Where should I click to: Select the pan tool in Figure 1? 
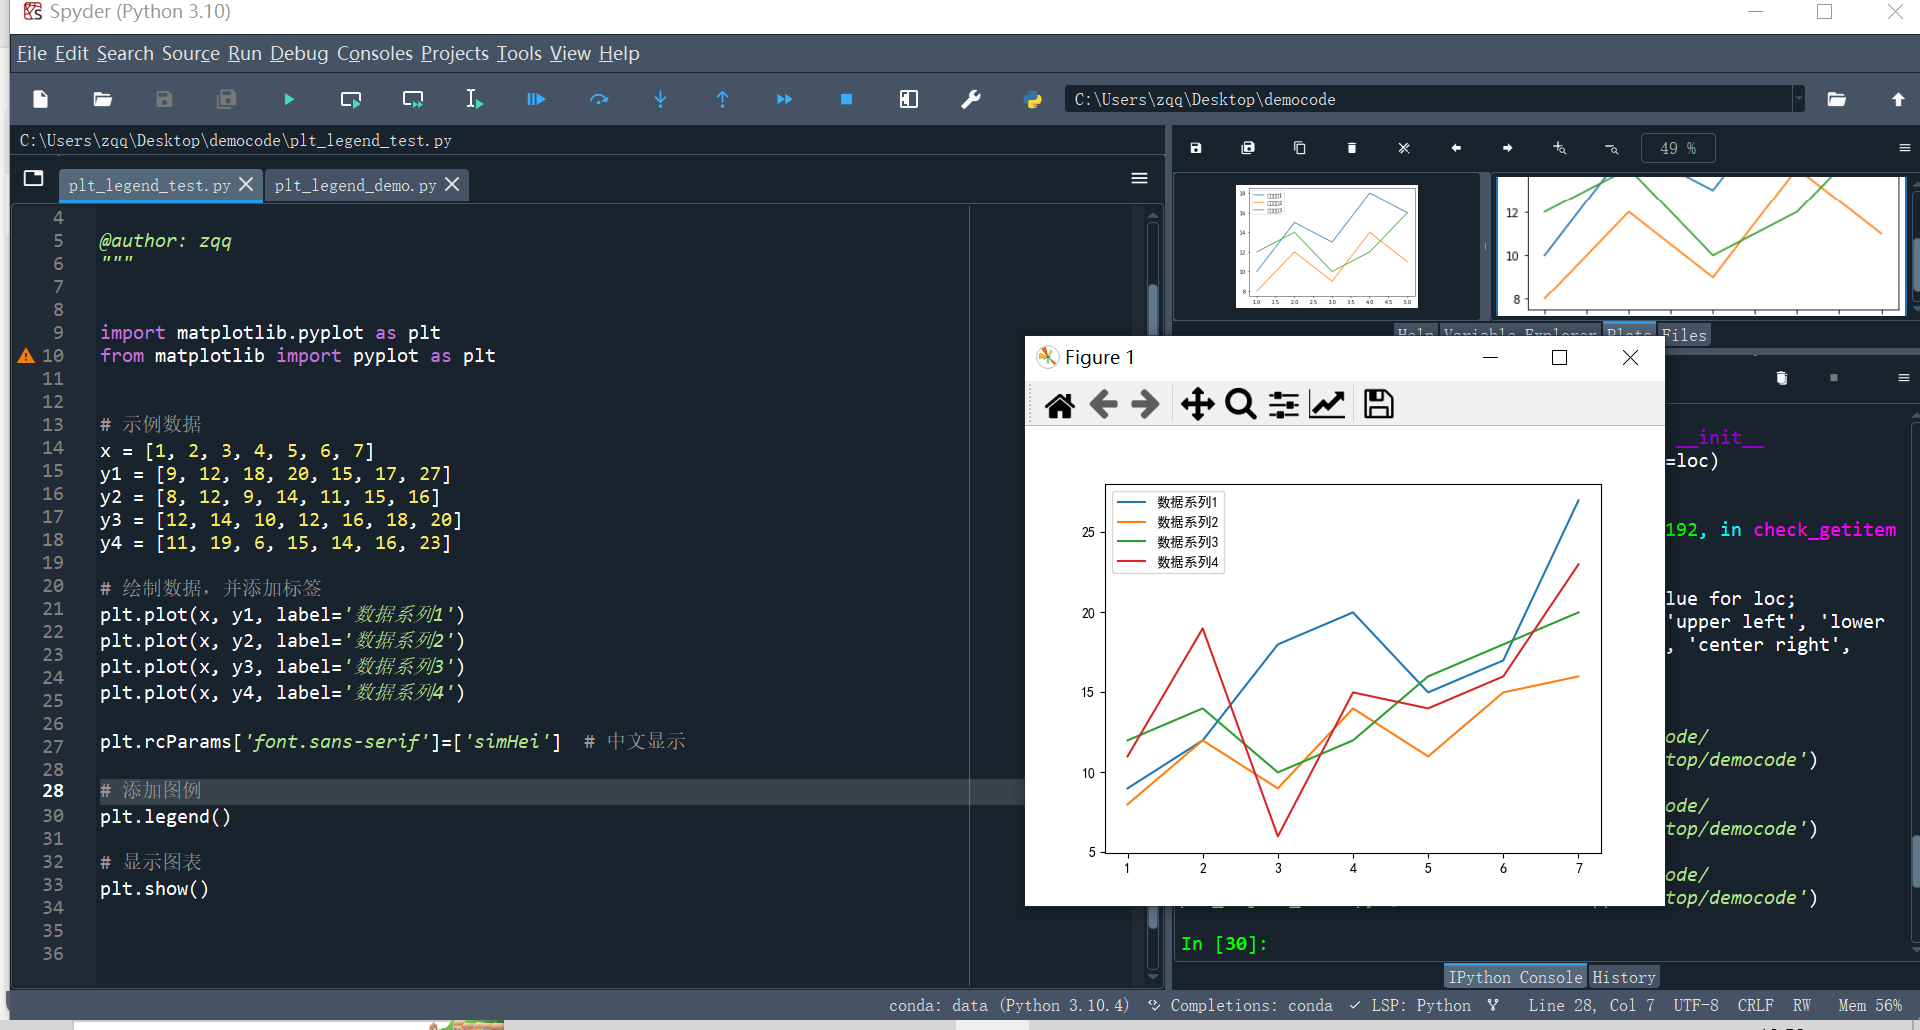(1197, 405)
